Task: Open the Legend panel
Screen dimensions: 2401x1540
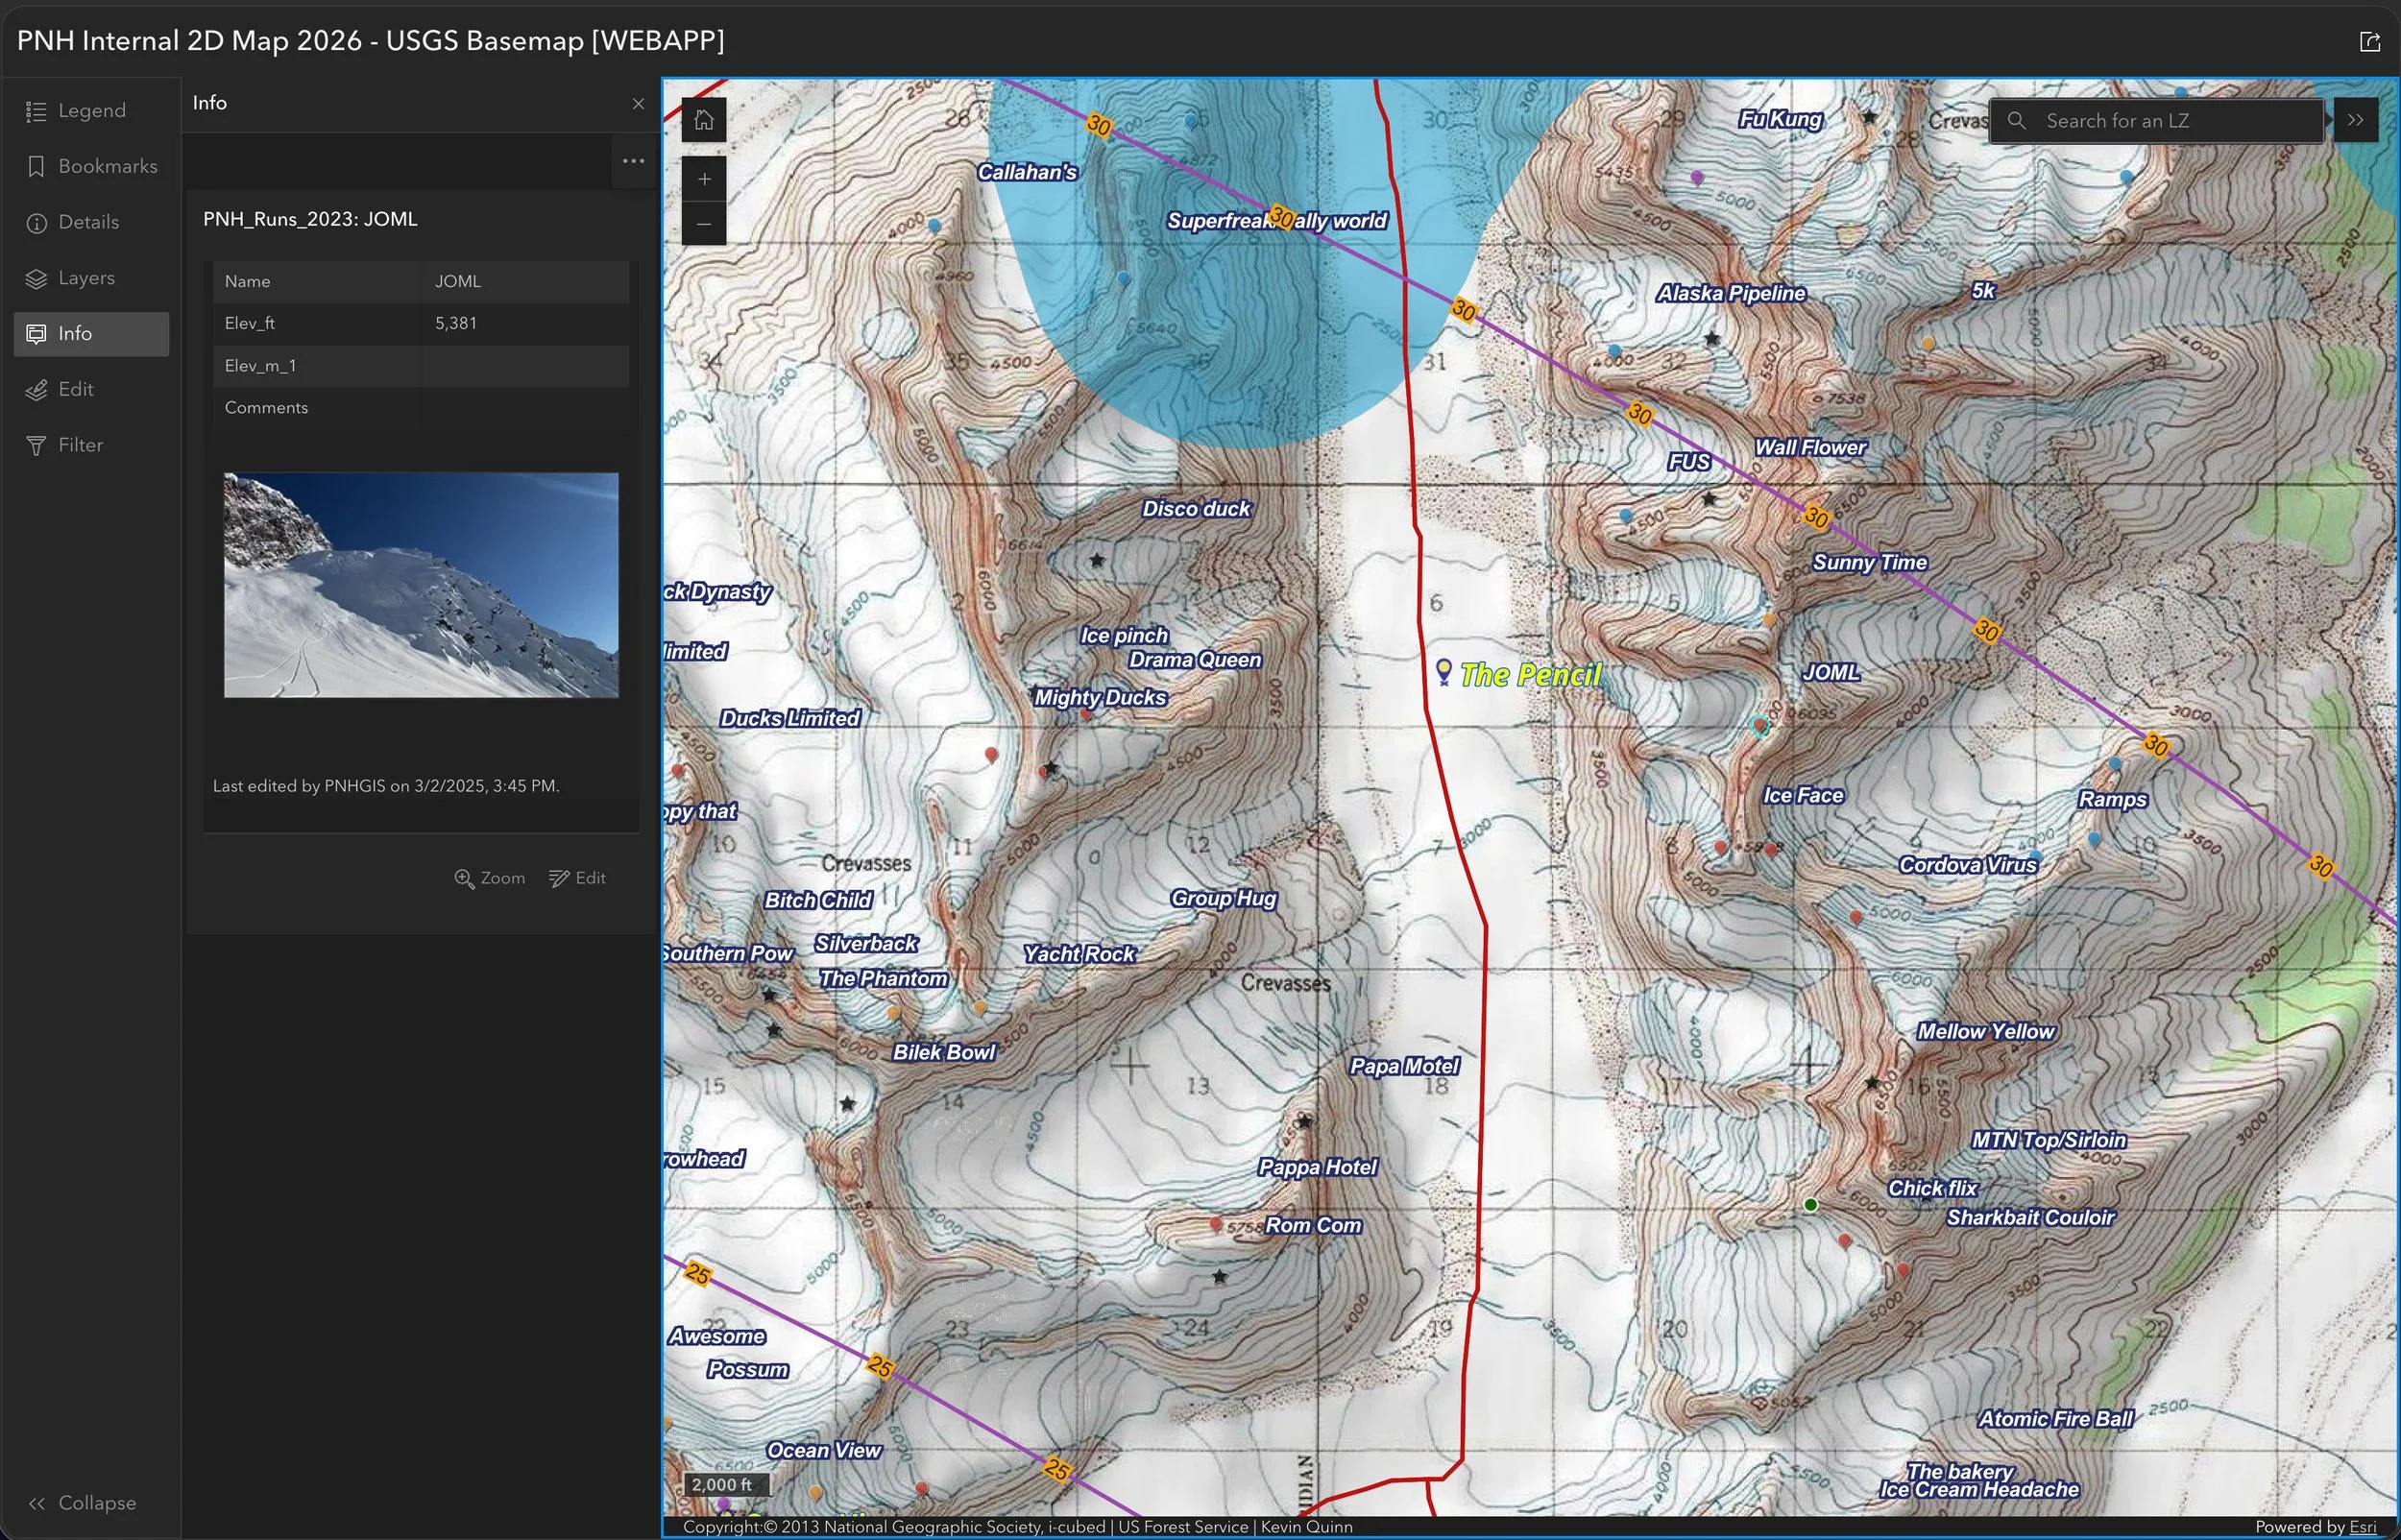Action: 91,111
